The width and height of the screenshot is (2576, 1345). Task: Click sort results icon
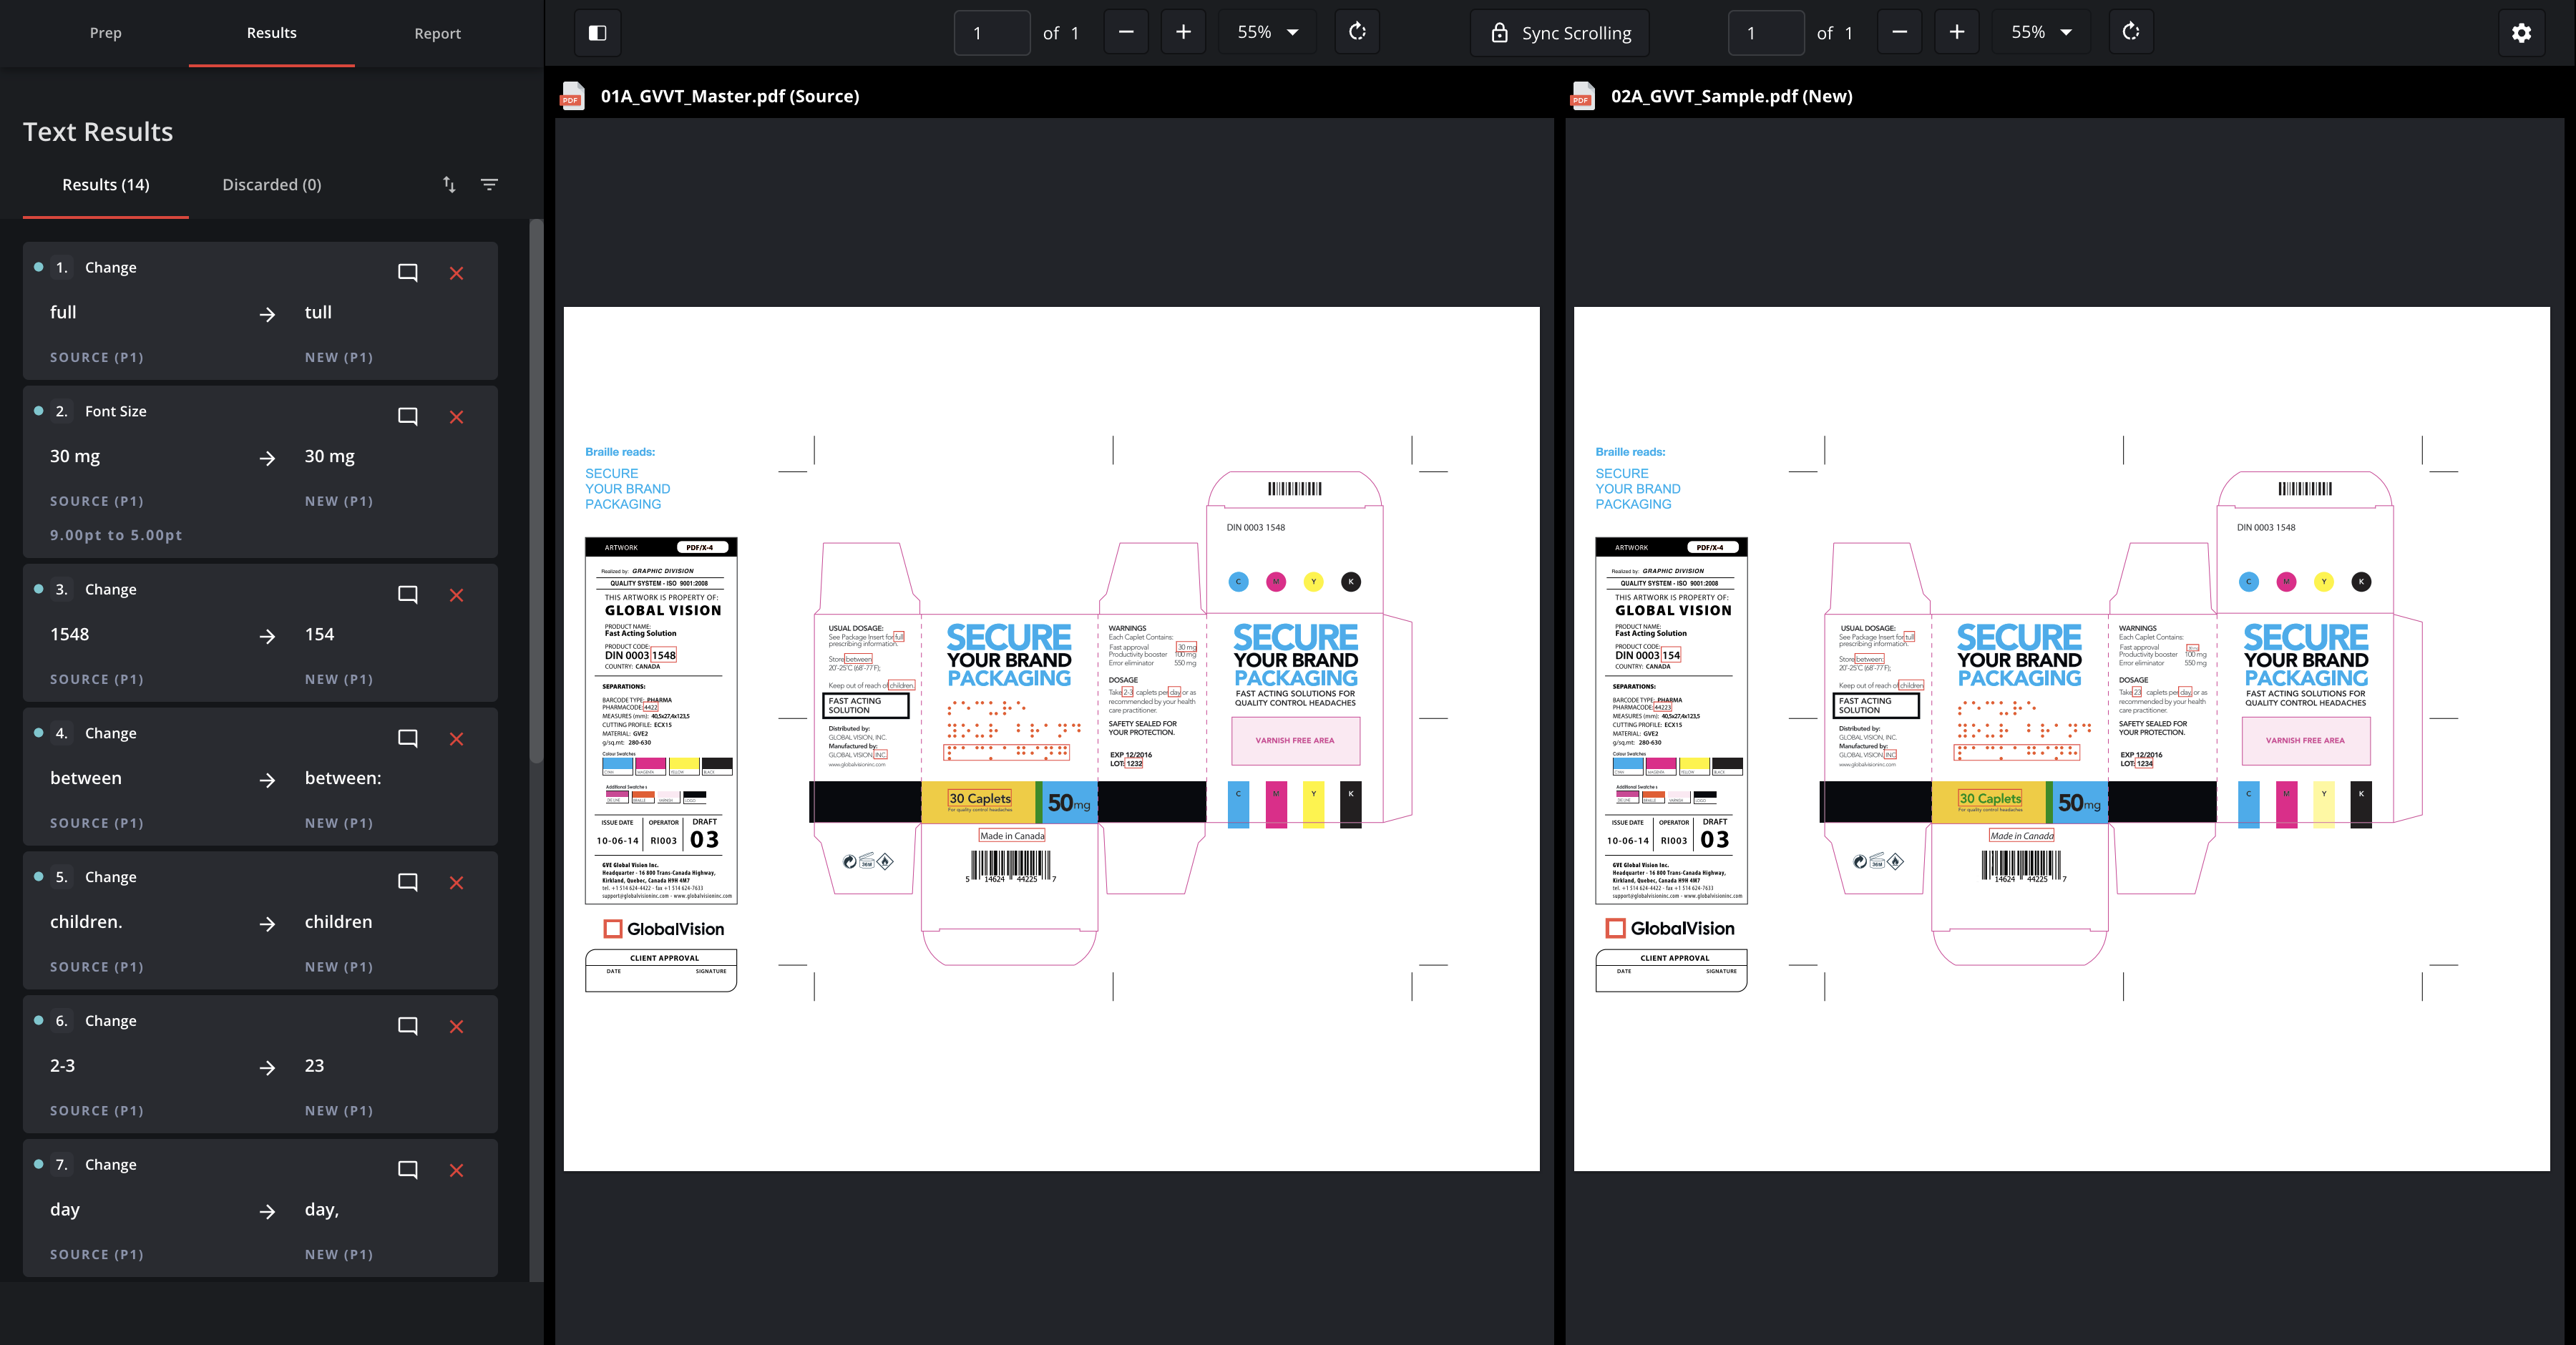point(449,184)
